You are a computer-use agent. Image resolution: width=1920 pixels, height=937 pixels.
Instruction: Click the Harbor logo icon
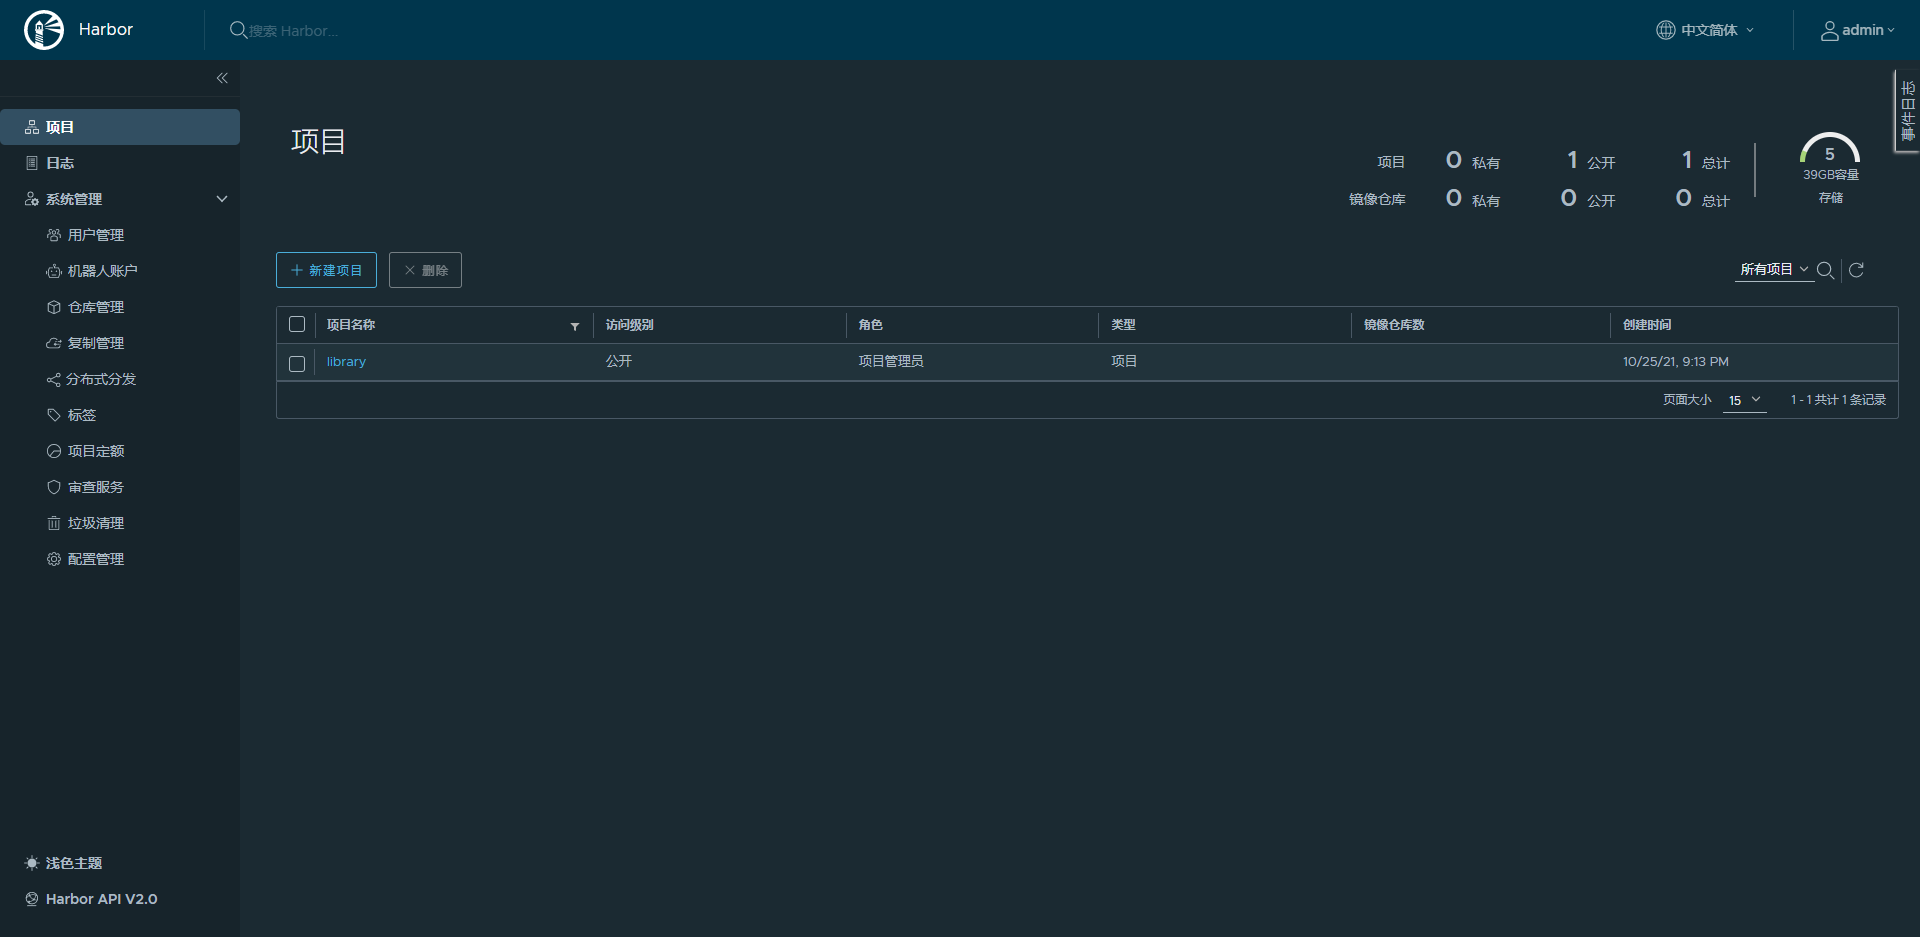pyautogui.click(x=44, y=30)
